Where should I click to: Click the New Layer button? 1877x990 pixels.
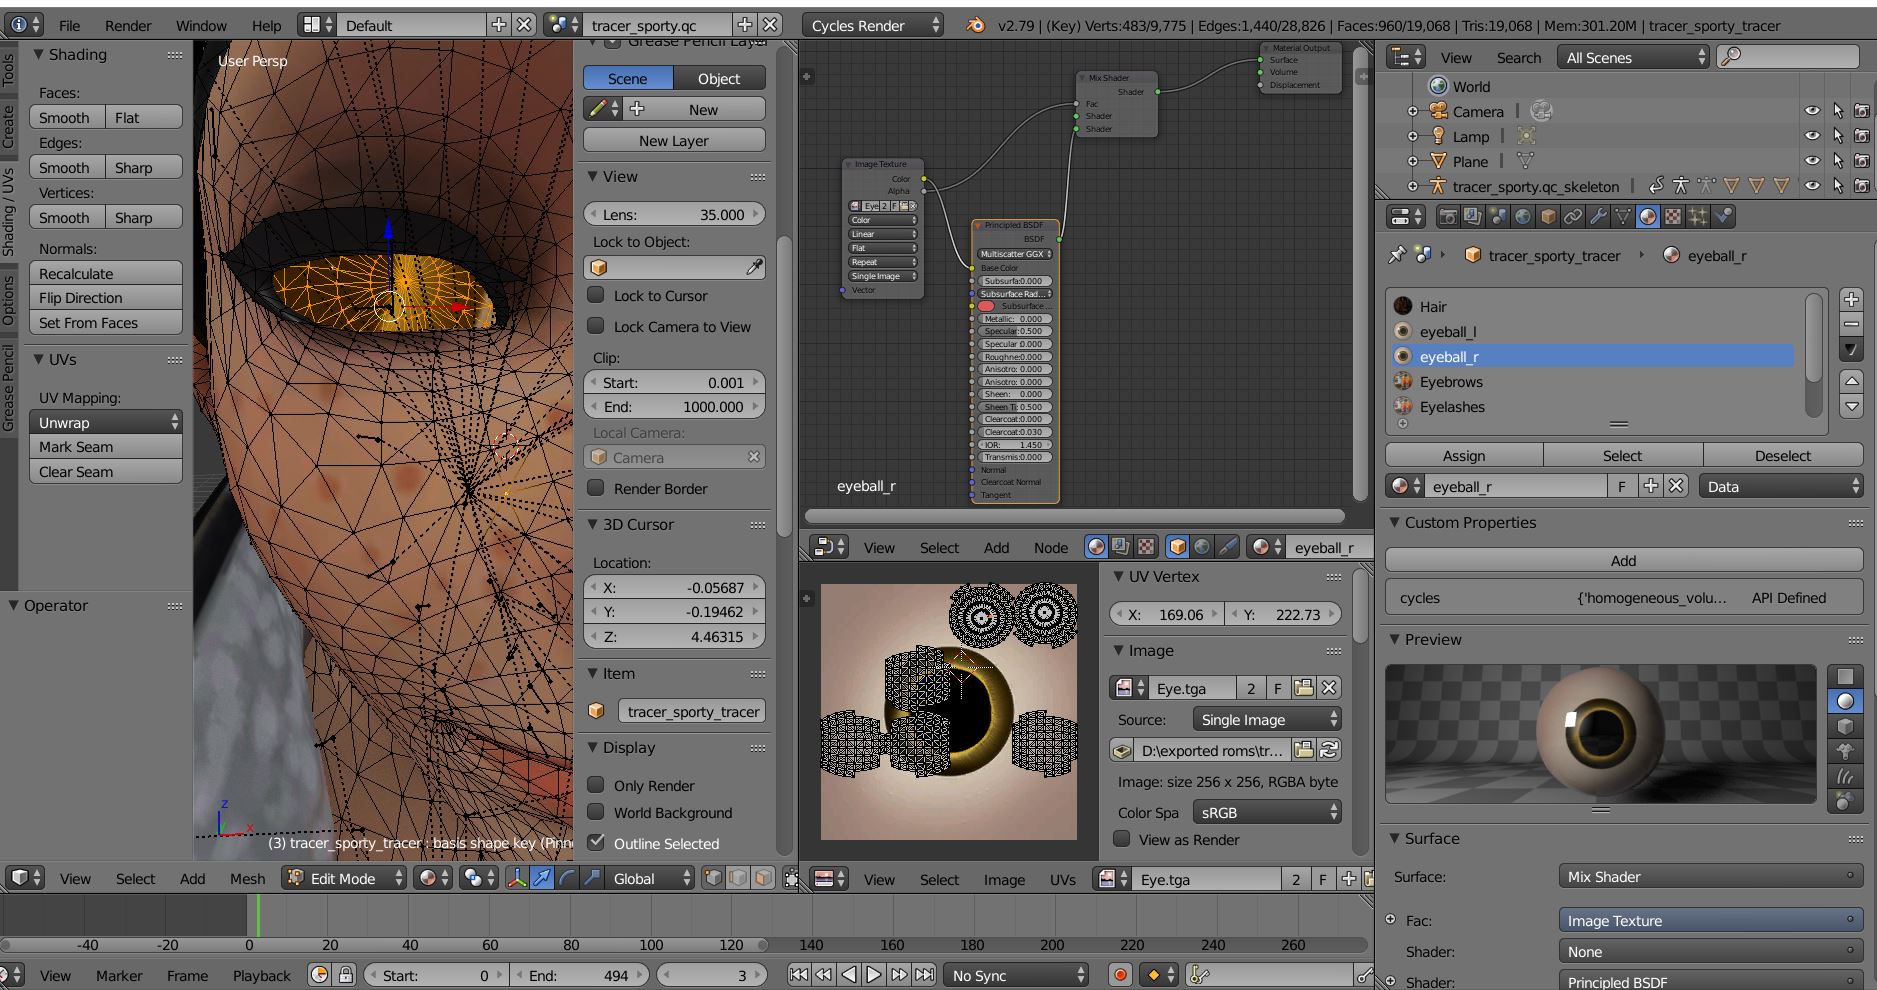674,140
